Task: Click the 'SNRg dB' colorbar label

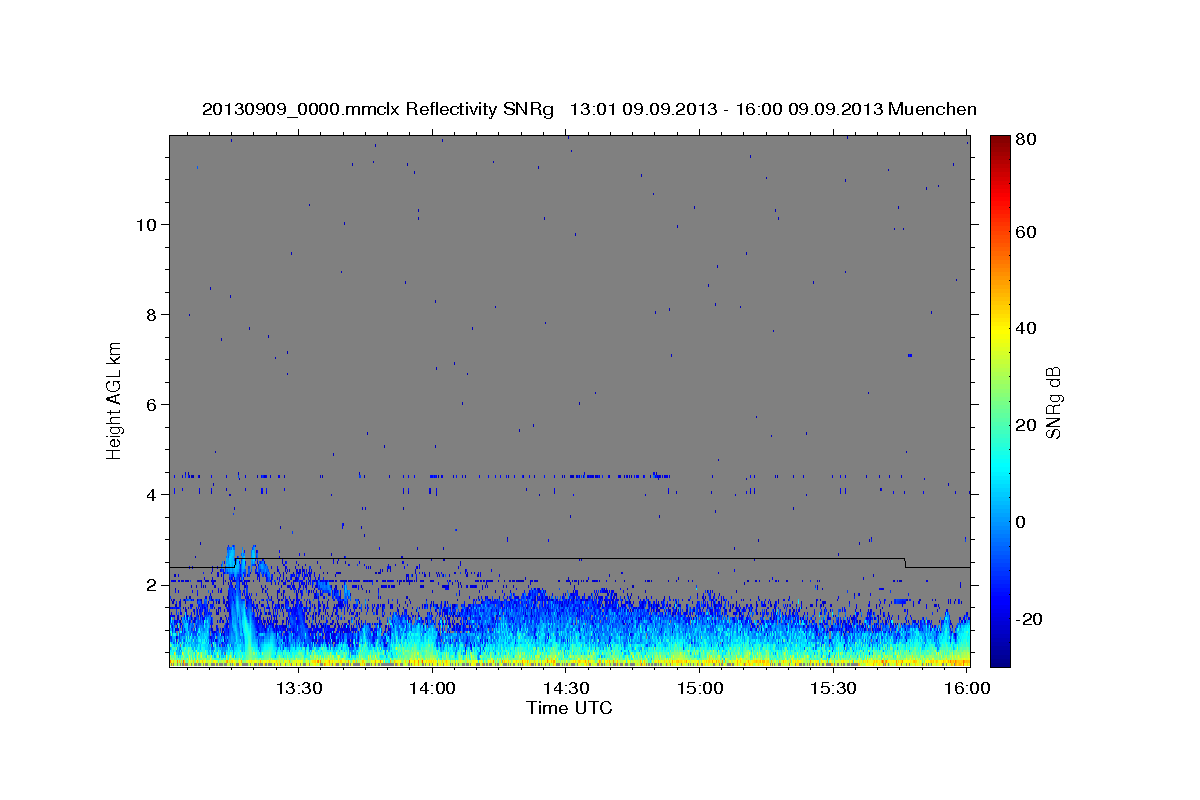Action: [x=1053, y=401]
